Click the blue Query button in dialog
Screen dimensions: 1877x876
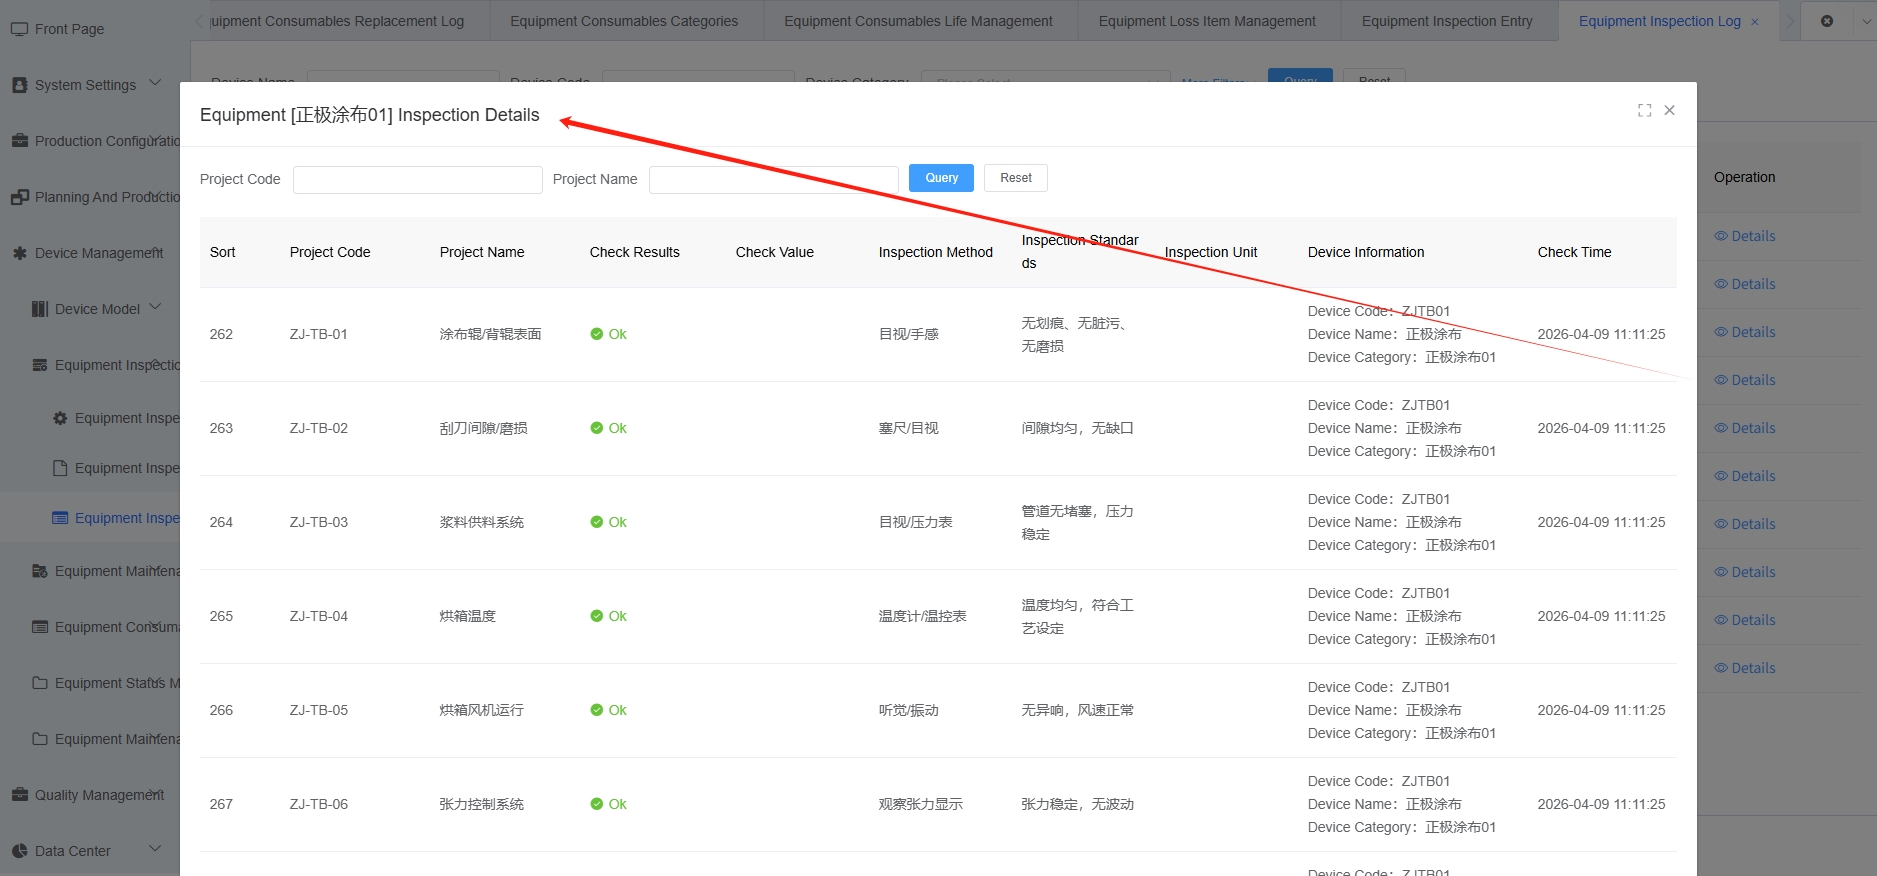coord(941,178)
